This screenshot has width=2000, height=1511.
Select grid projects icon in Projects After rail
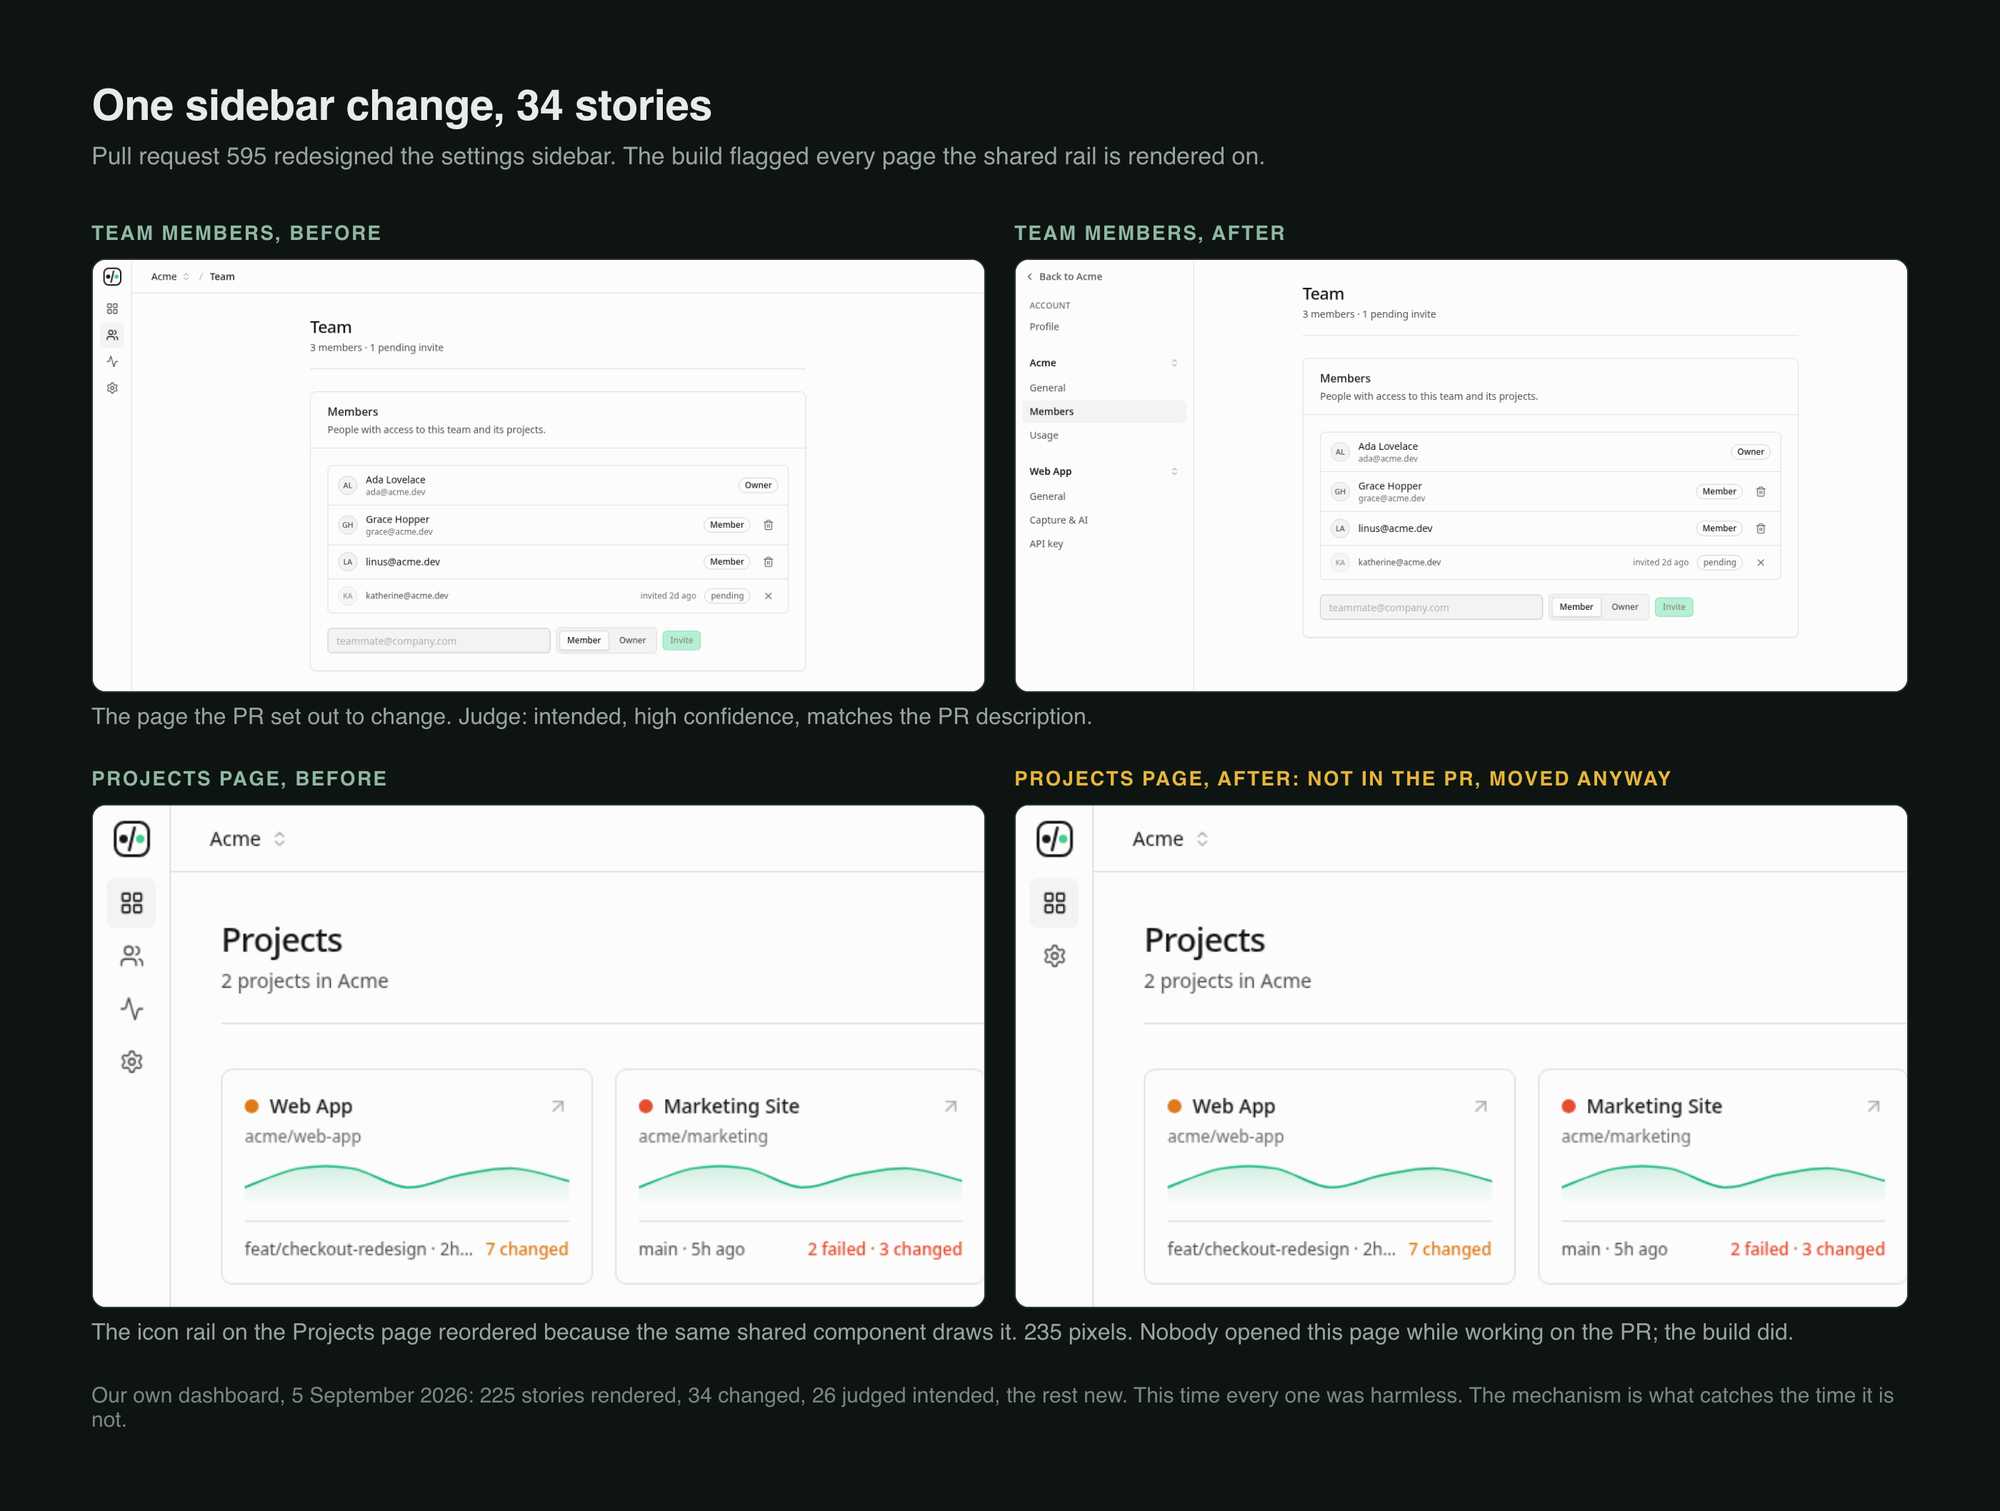1055,903
